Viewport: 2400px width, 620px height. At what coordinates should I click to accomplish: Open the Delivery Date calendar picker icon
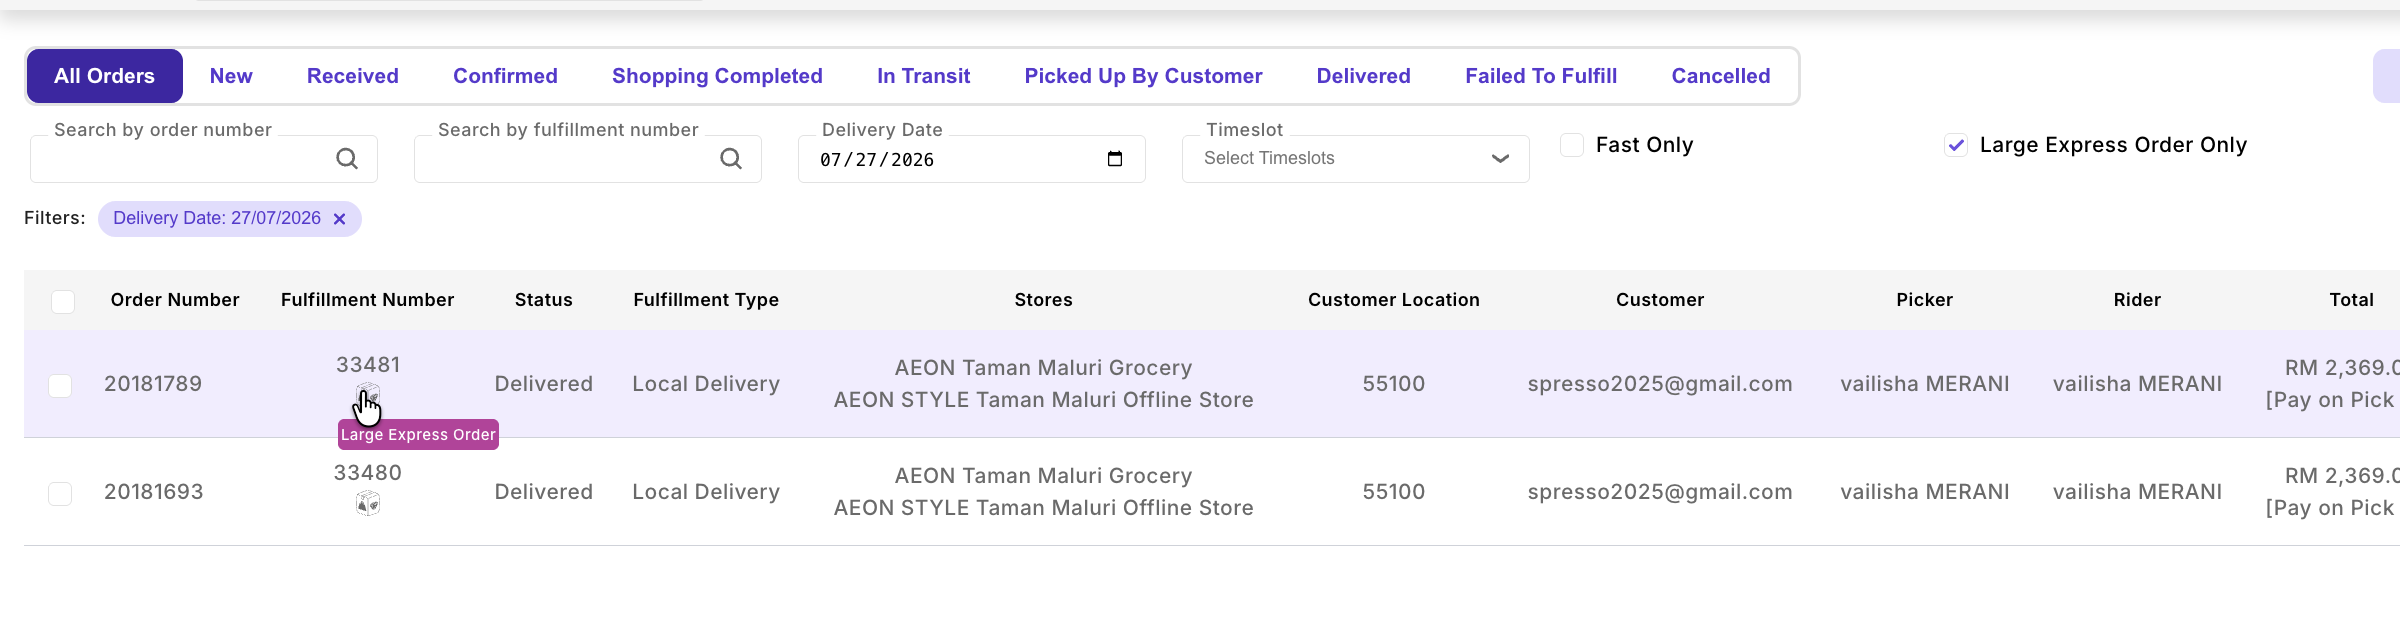1115,159
